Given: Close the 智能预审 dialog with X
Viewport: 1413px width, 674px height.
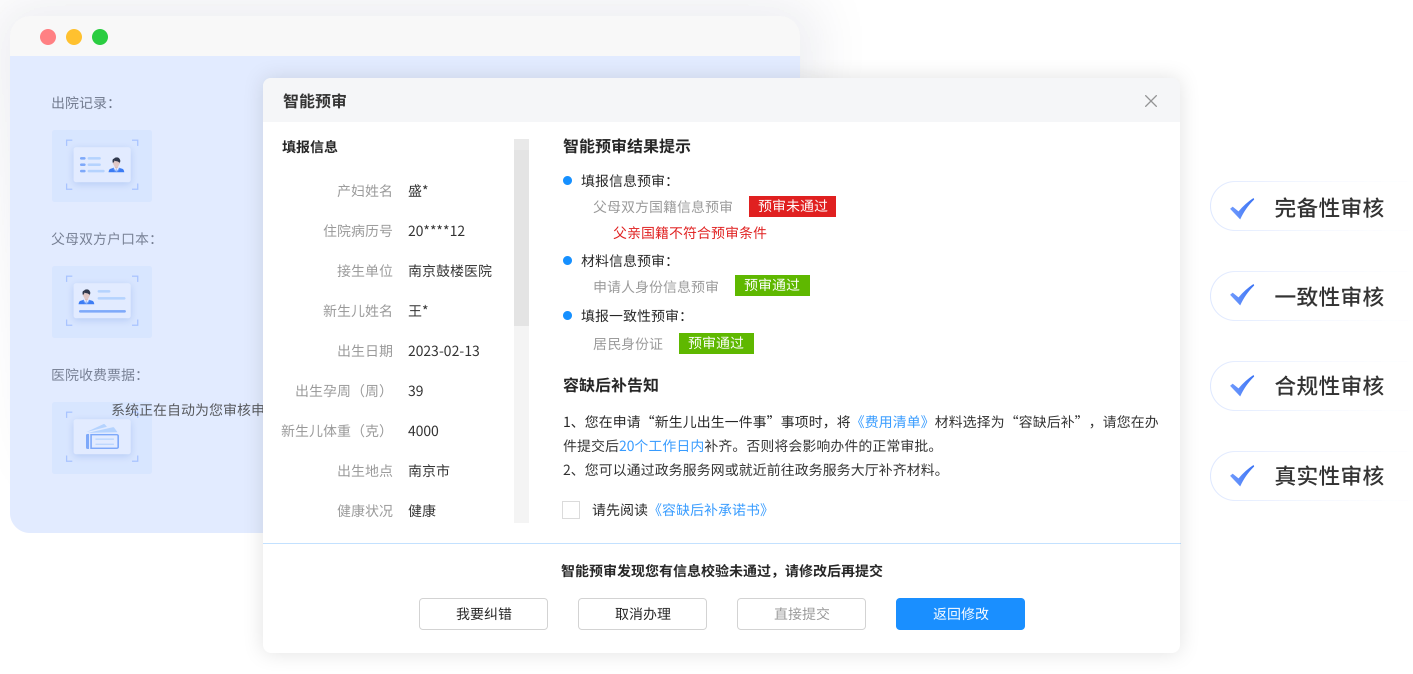Looking at the screenshot, I should click(x=1151, y=101).
